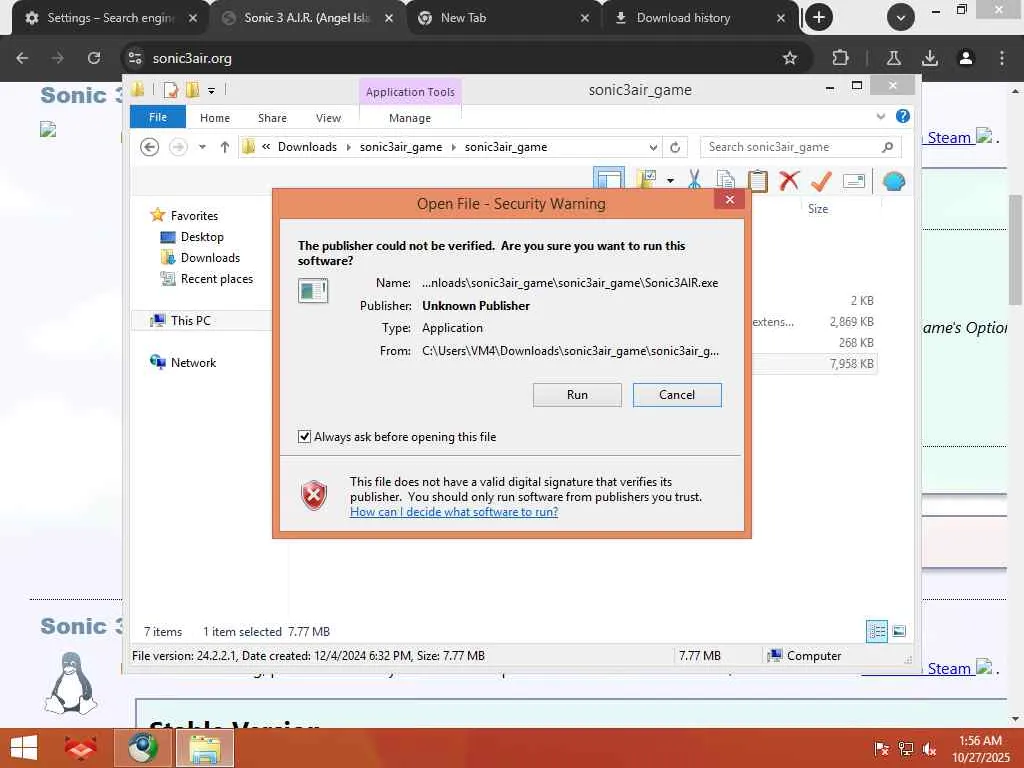Viewport: 1024px width, 768px height.
Task: Expand address bar previous locations dropdown
Action: point(652,148)
